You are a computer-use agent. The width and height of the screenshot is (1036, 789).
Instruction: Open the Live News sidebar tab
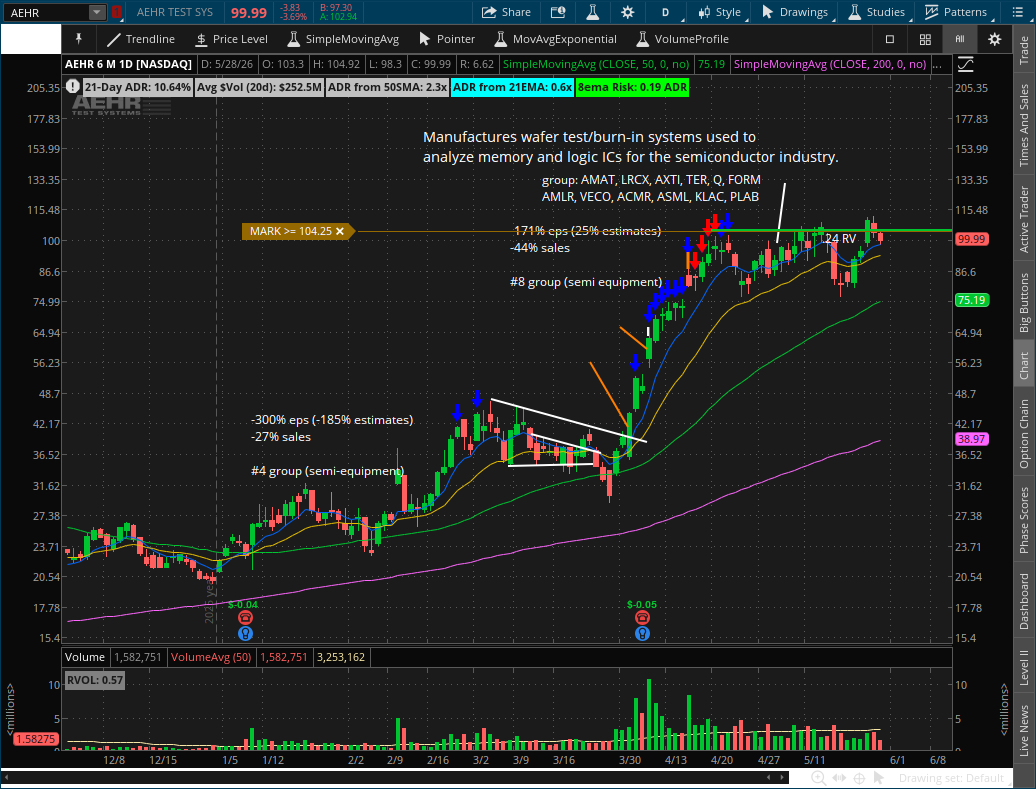coord(1024,730)
